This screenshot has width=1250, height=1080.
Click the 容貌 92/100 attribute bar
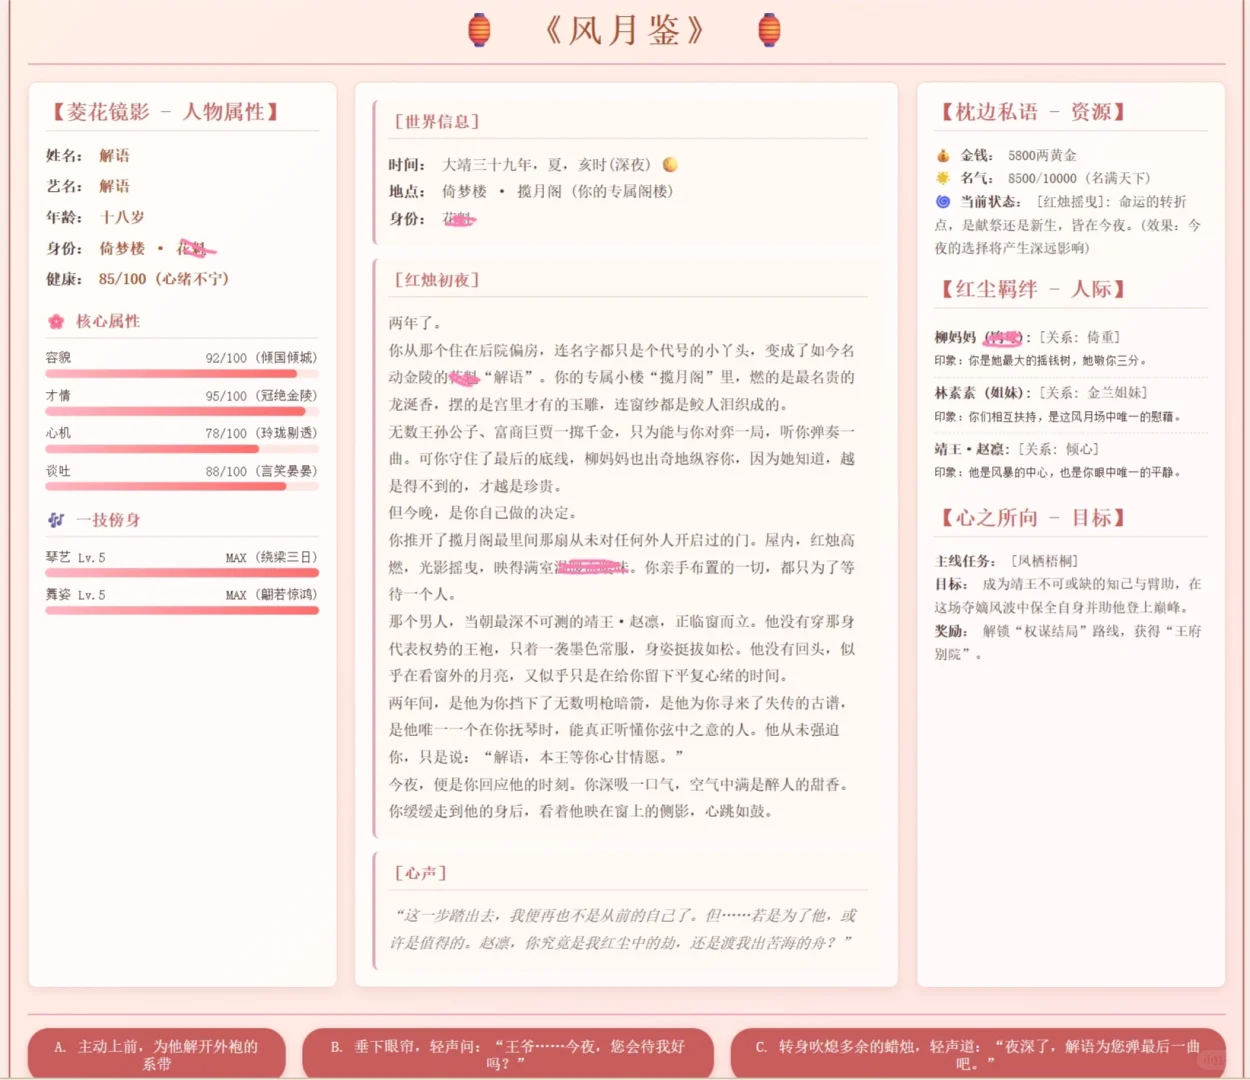(x=181, y=373)
